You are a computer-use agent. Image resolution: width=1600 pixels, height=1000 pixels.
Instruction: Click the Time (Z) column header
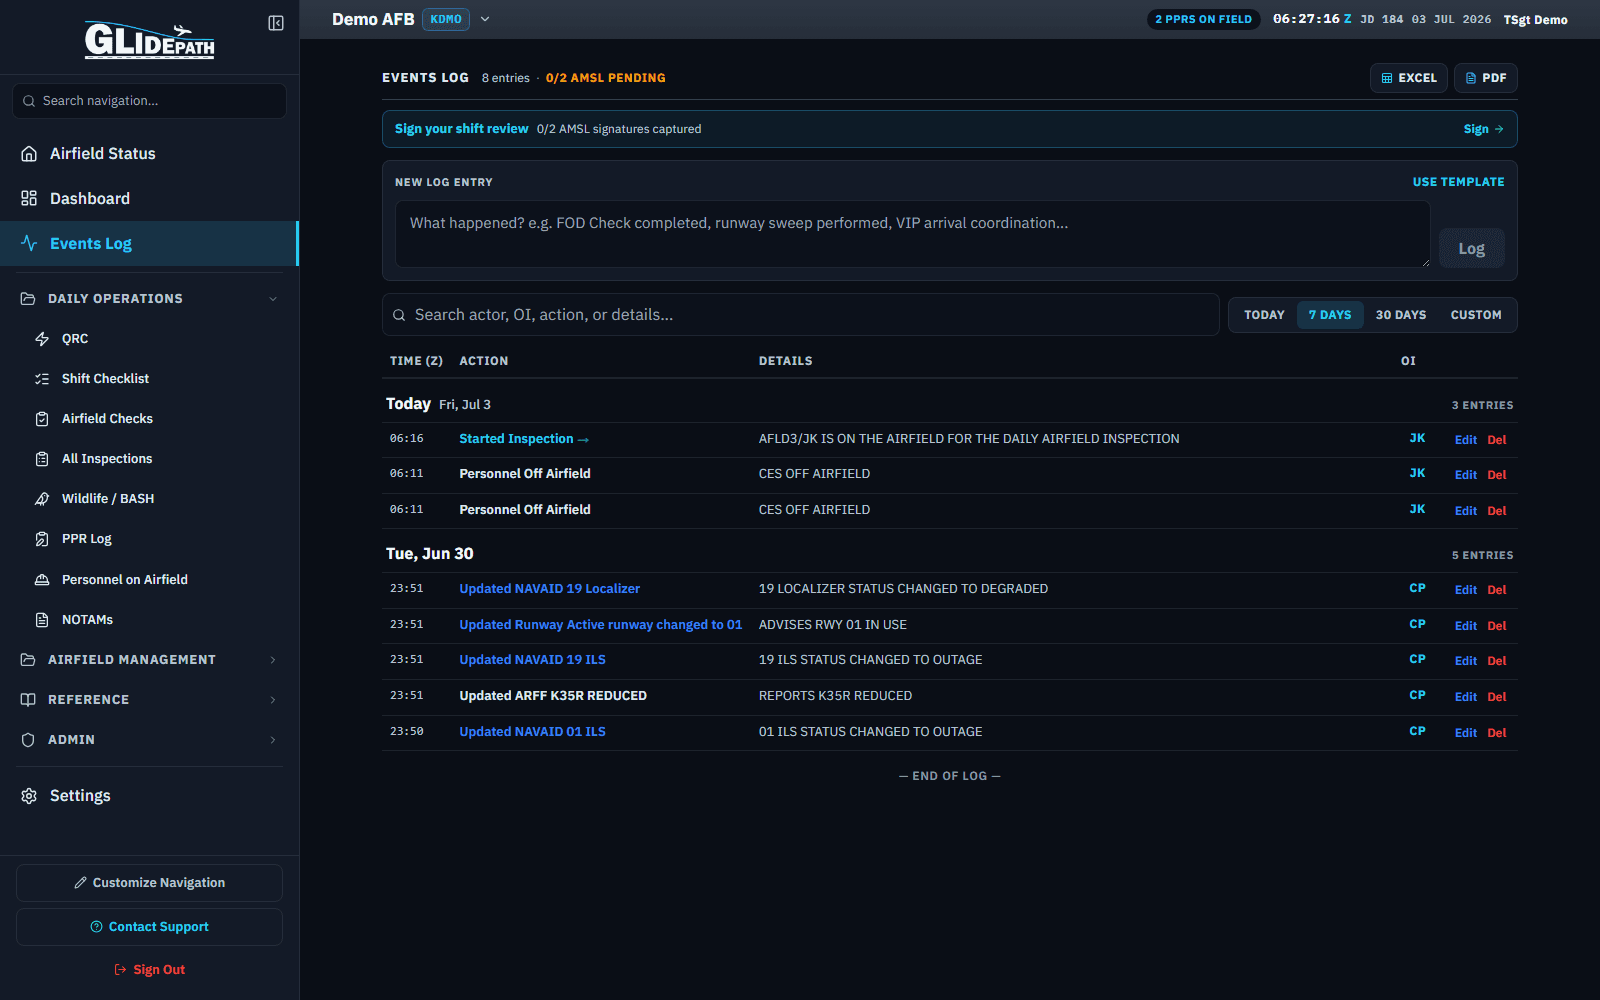pyautogui.click(x=416, y=361)
